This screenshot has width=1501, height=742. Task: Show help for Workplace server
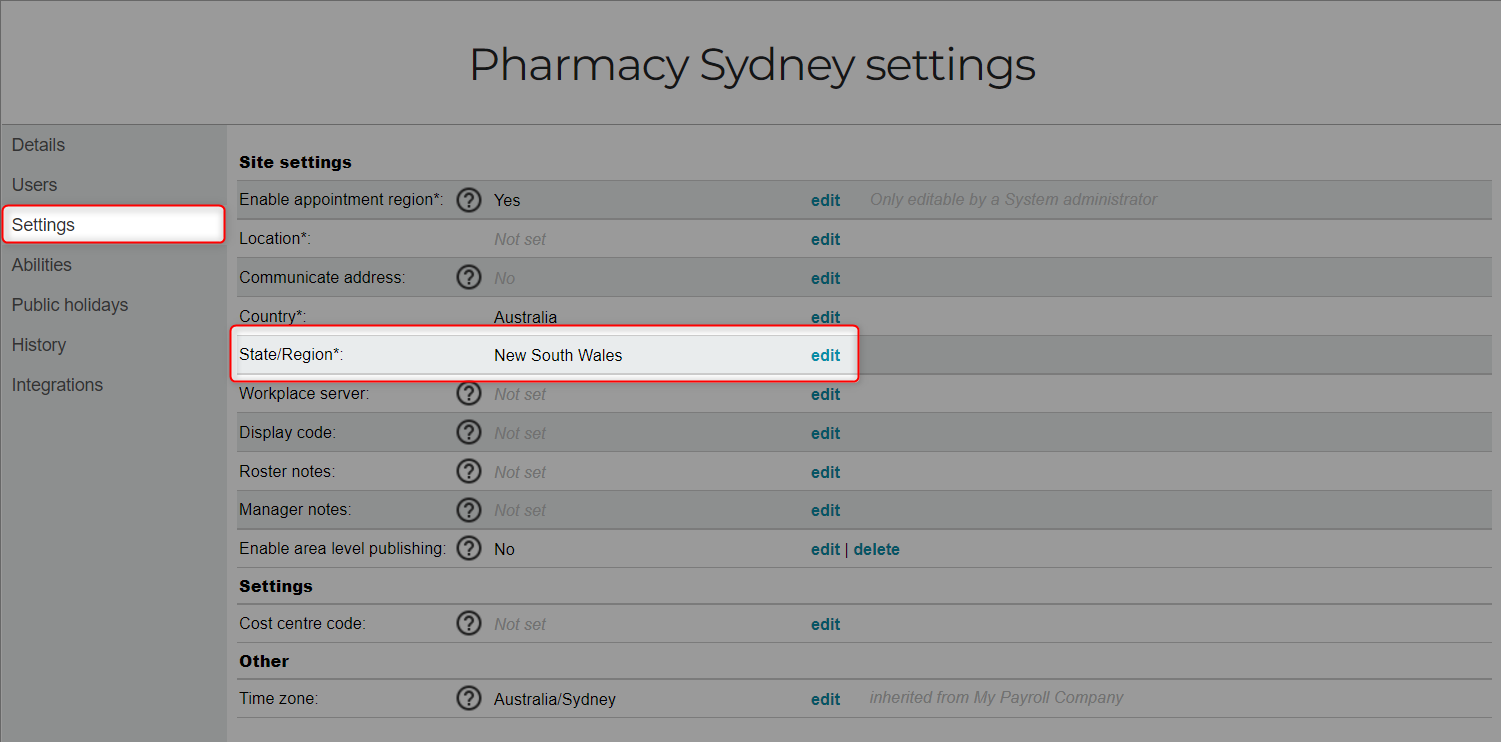pyautogui.click(x=469, y=394)
